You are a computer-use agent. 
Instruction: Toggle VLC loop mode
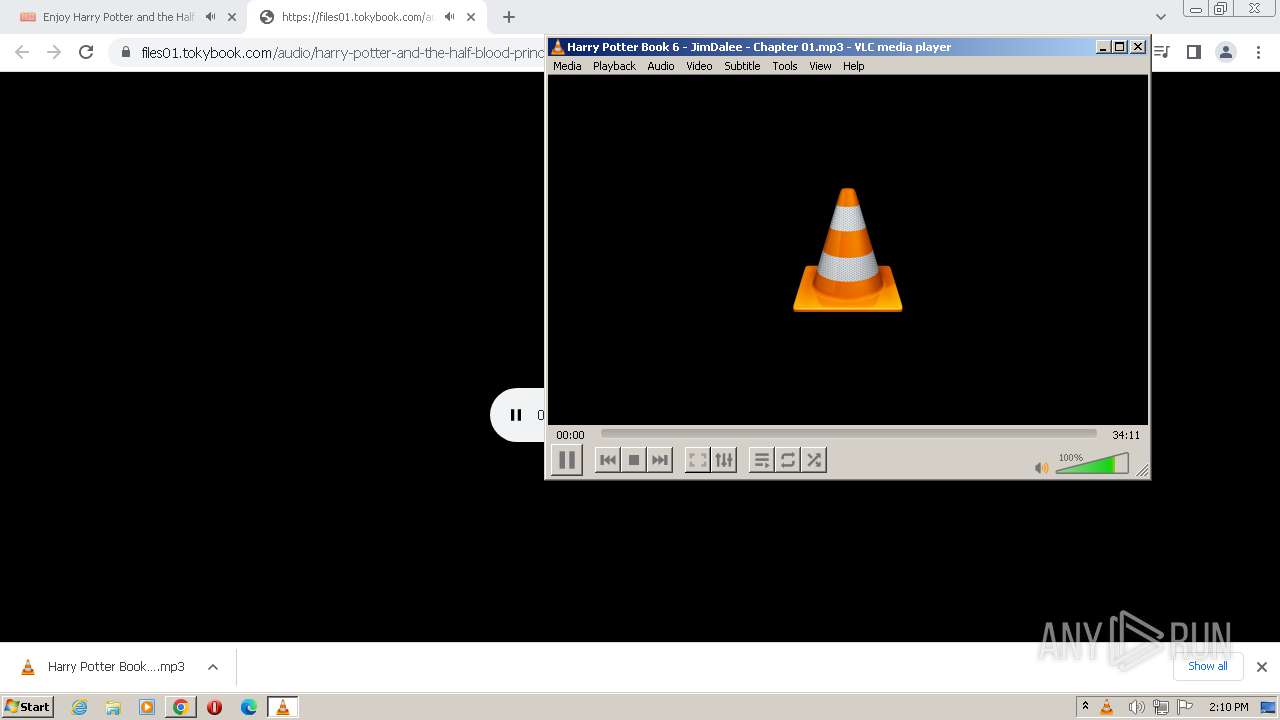(788, 460)
